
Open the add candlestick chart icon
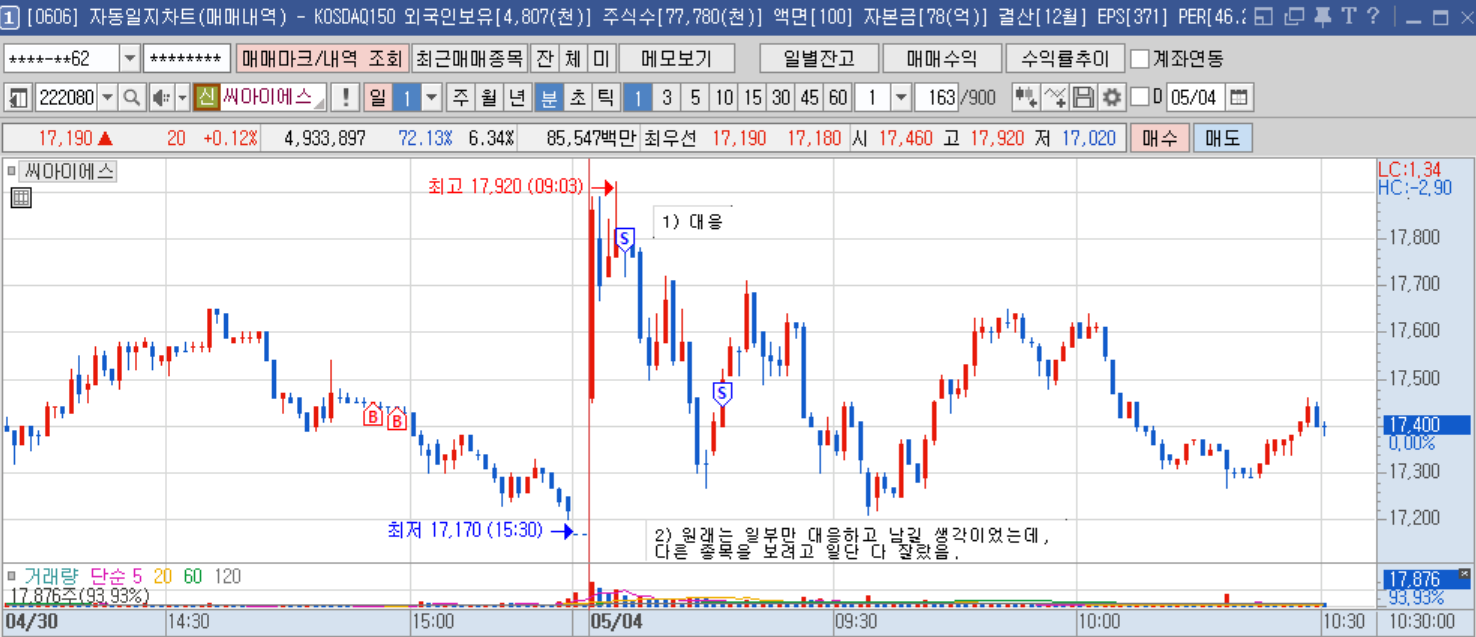pyautogui.click(x=1025, y=98)
